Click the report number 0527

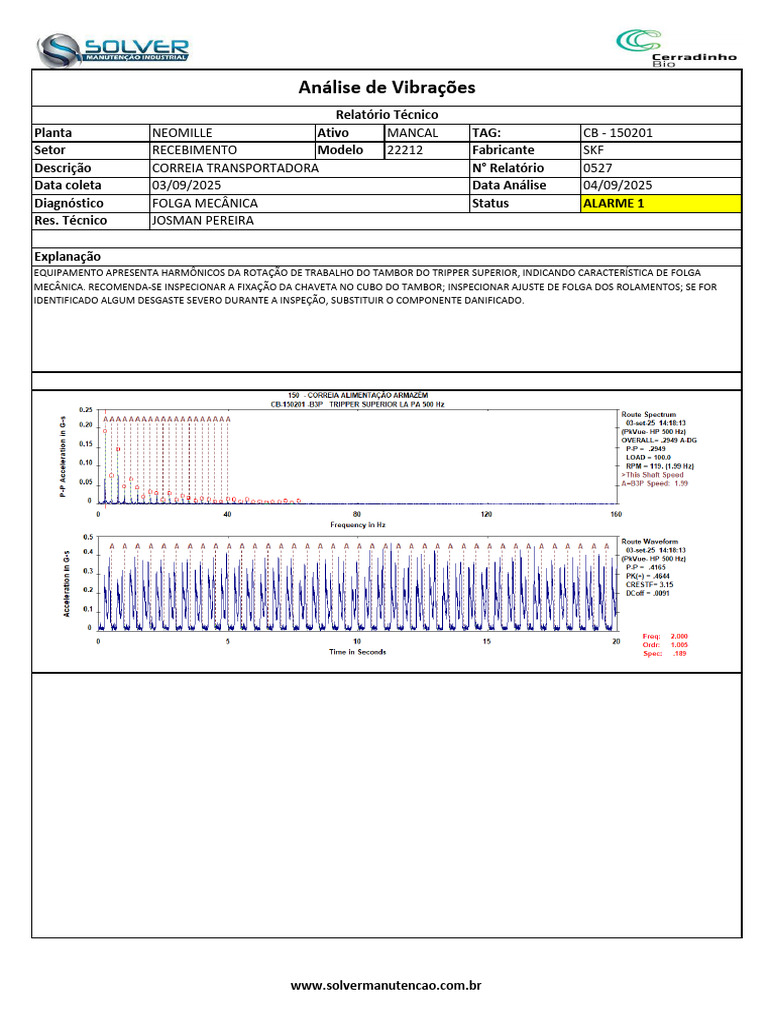point(661,168)
